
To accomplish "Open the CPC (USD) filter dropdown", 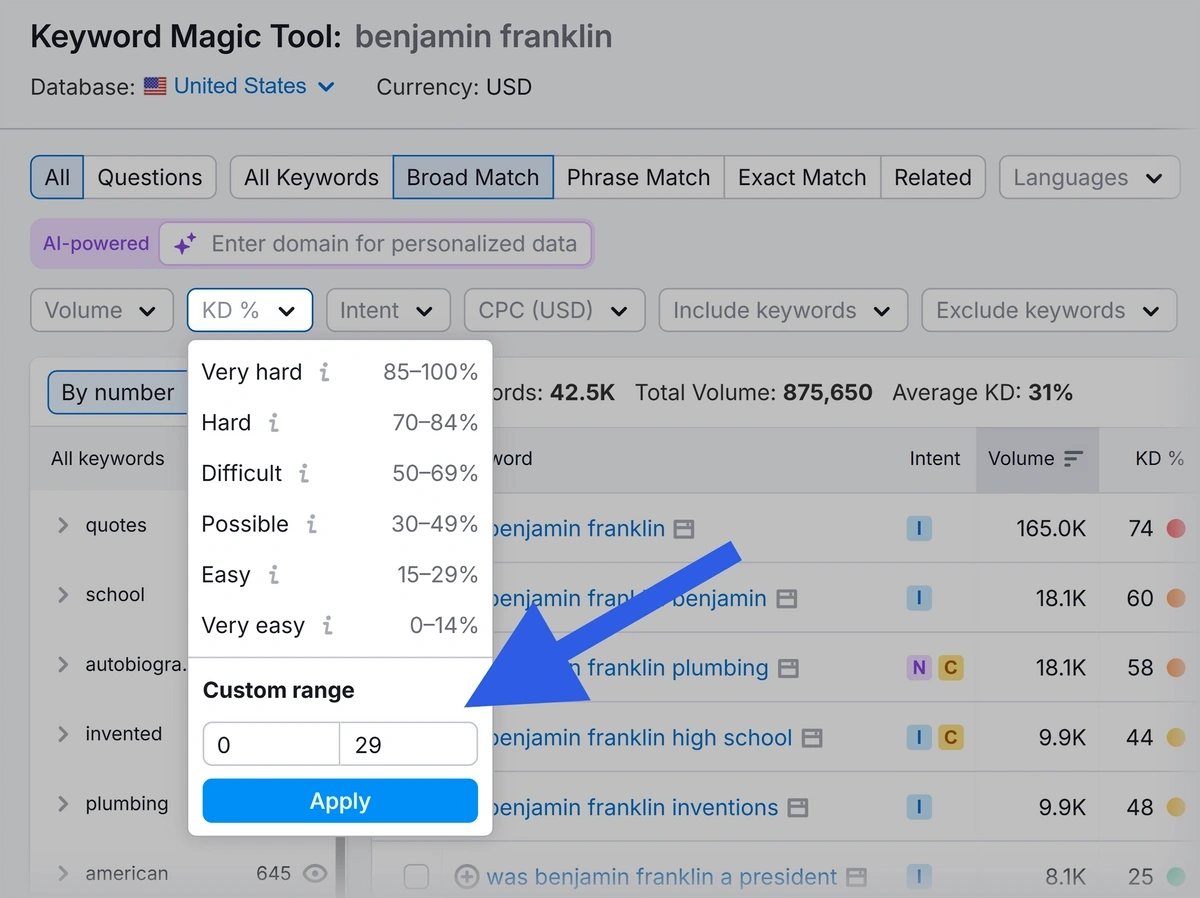I will click(x=553, y=311).
